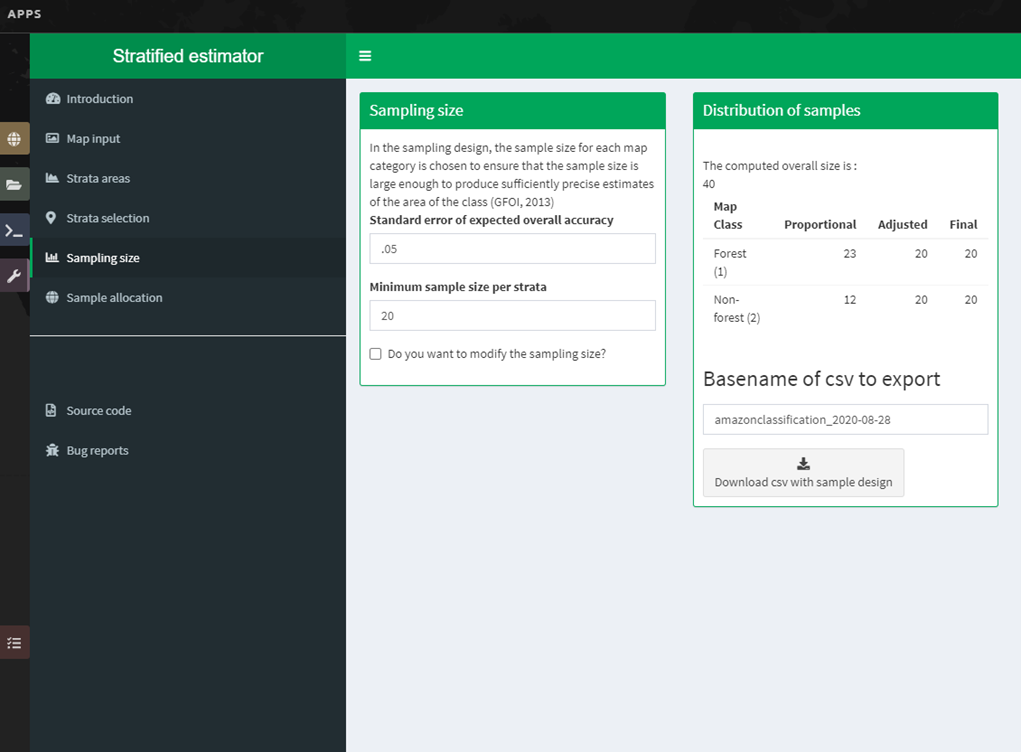Click the globe icon in the left dock

click(14, 140)
